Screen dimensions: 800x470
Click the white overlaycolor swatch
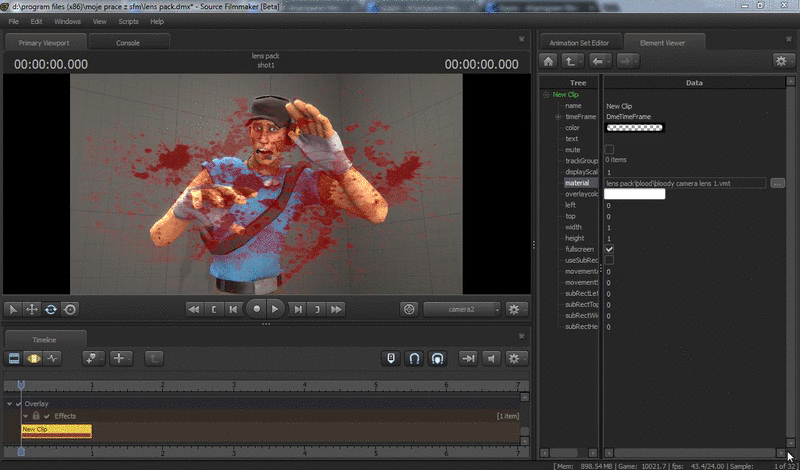tap(635, 194)
